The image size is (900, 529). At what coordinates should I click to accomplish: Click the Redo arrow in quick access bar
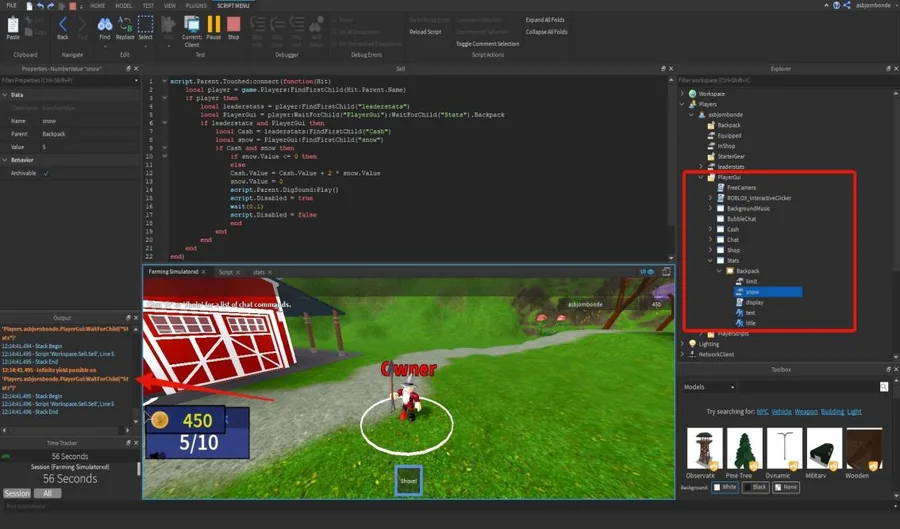(51, 6)
